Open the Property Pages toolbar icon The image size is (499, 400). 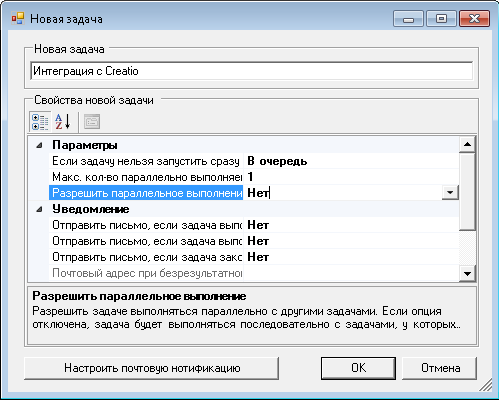(92, 122)
